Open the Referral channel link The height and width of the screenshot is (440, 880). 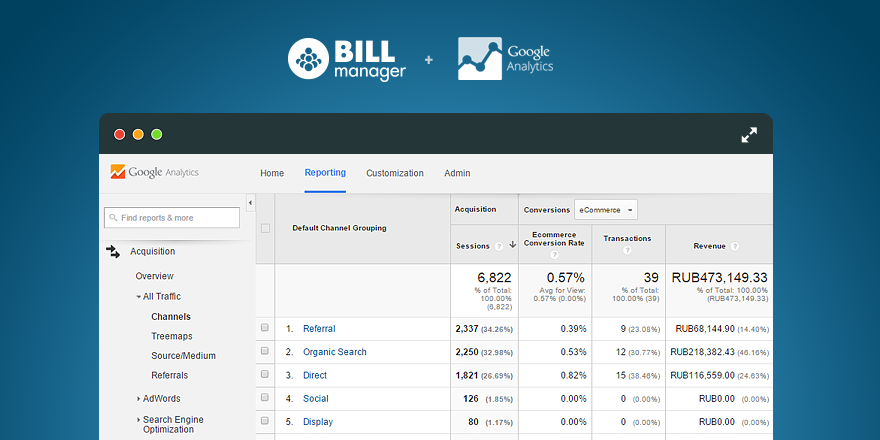[x=319, y=329]
